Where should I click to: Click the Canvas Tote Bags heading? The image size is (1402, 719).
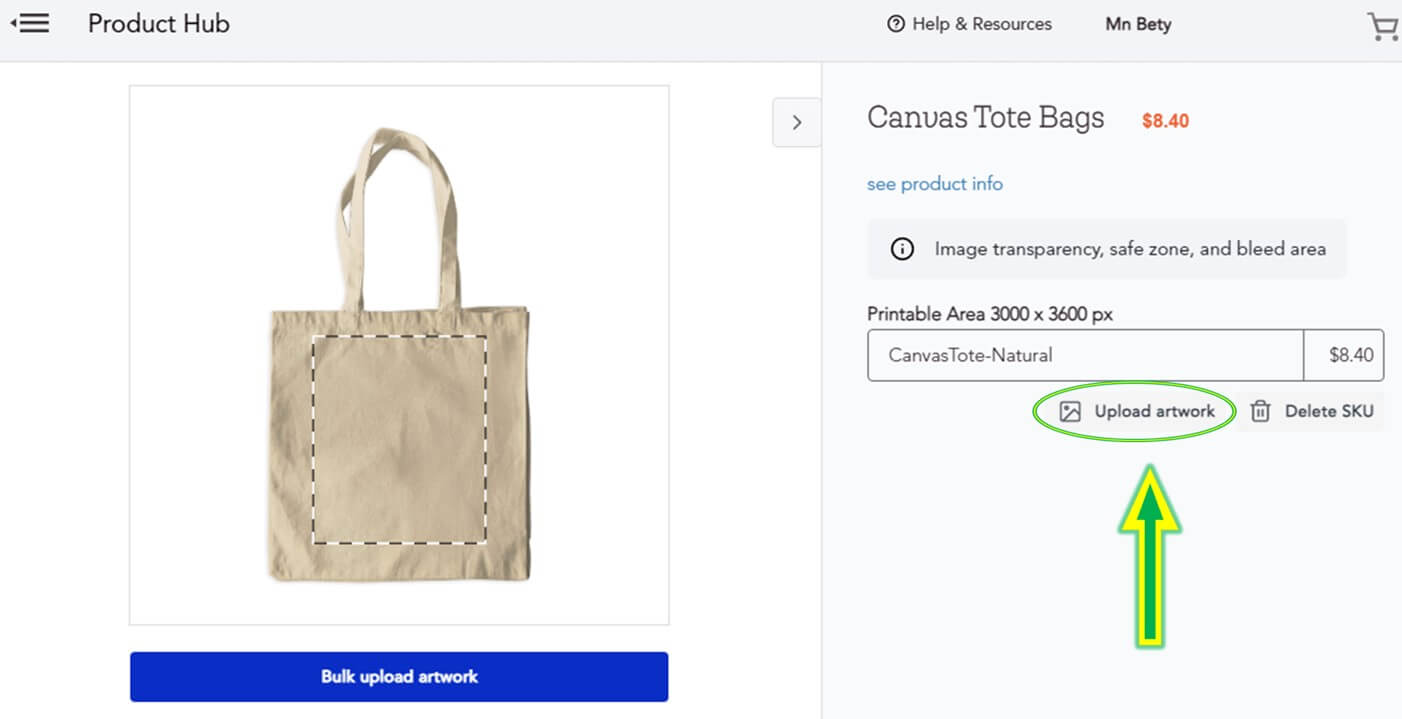(x=986, y=118)
